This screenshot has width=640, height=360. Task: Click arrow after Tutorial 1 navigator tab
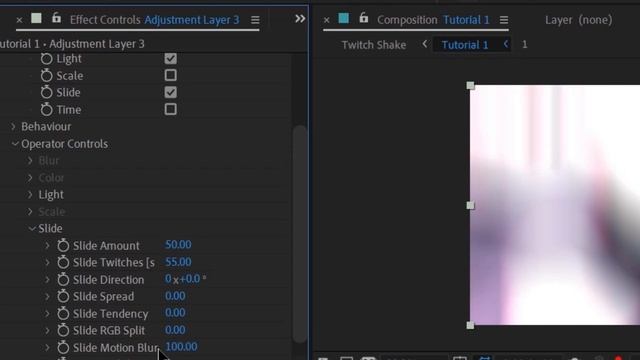[506, 44]
